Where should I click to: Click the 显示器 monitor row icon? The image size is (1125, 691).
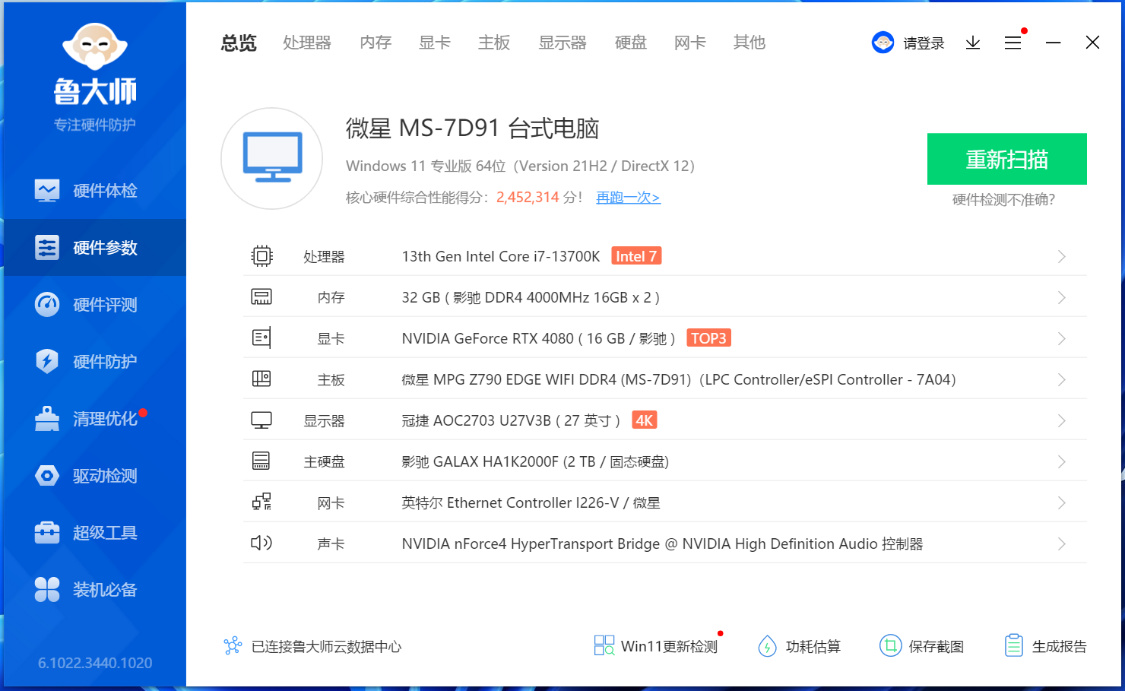coord(262,420)
